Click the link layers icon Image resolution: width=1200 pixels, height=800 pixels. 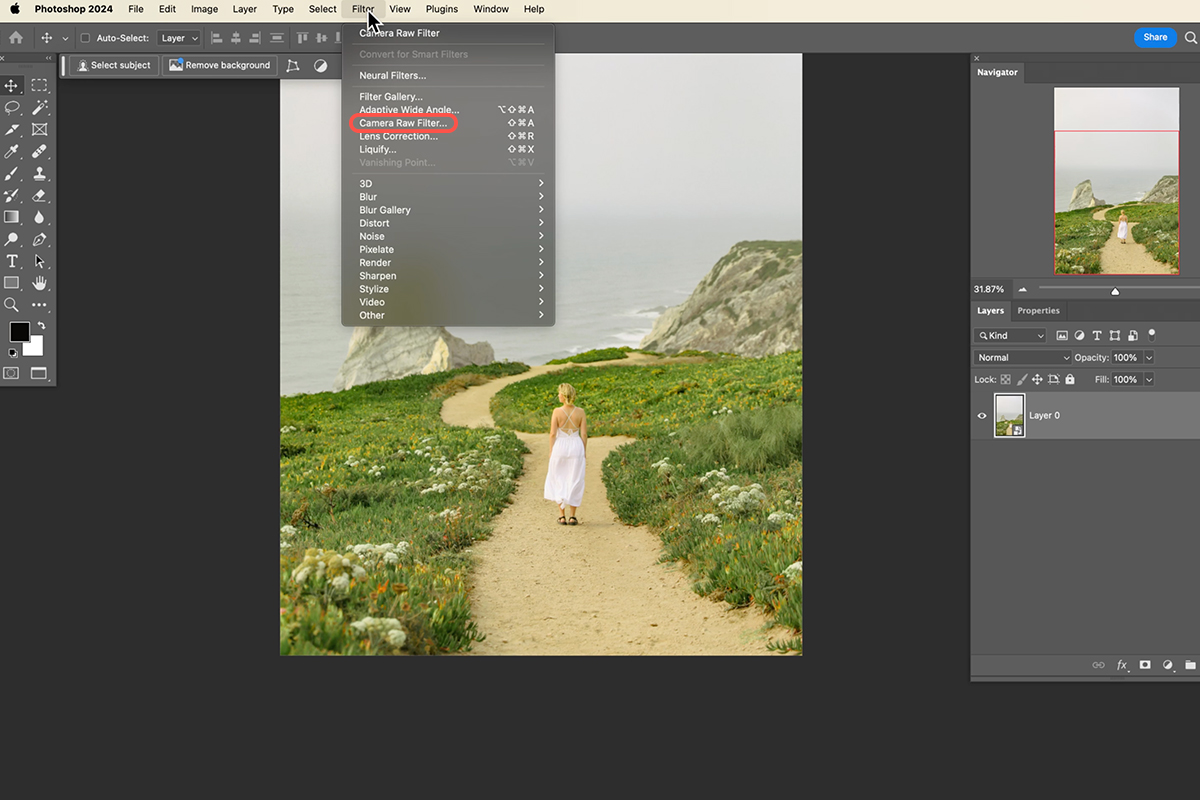pos(1098,665)
